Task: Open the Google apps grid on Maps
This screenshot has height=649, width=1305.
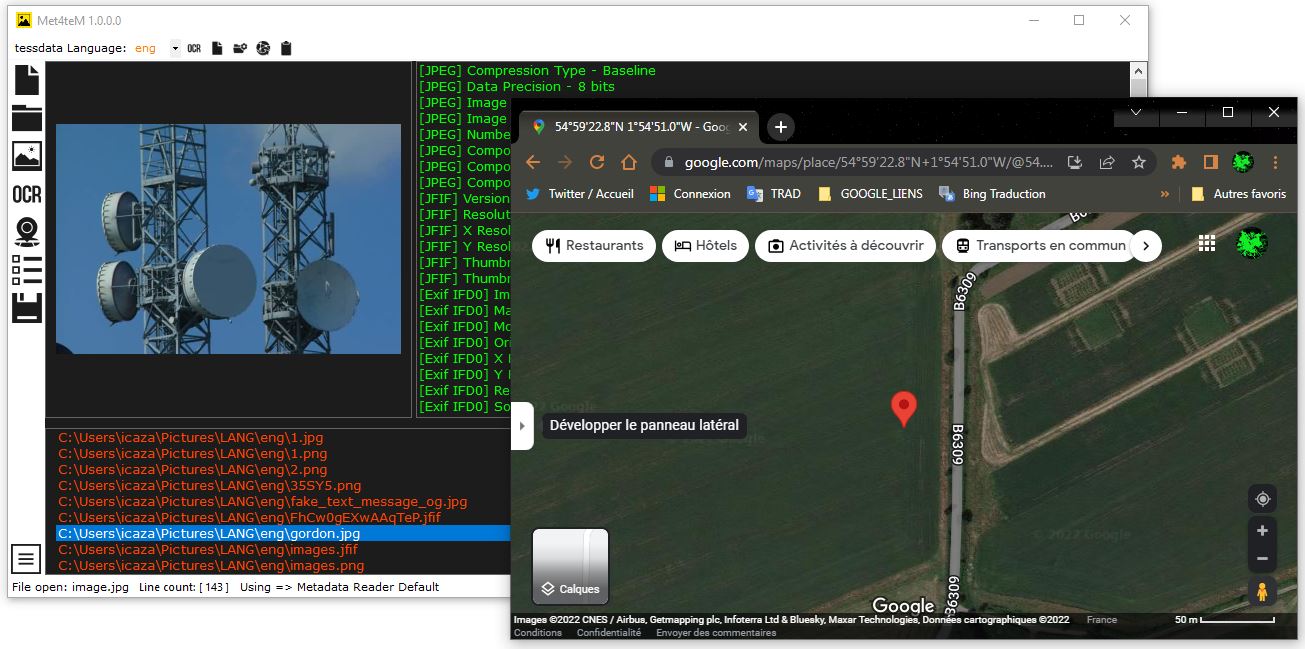Action: pos(1207,244)
